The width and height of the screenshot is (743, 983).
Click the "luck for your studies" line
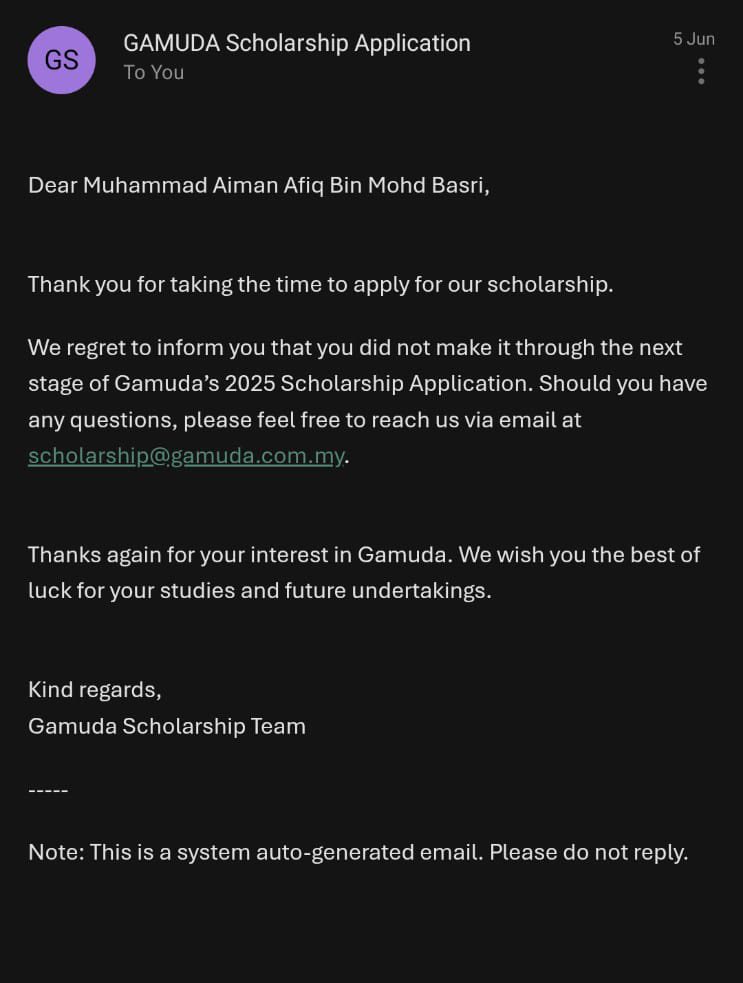click(260, 591)
